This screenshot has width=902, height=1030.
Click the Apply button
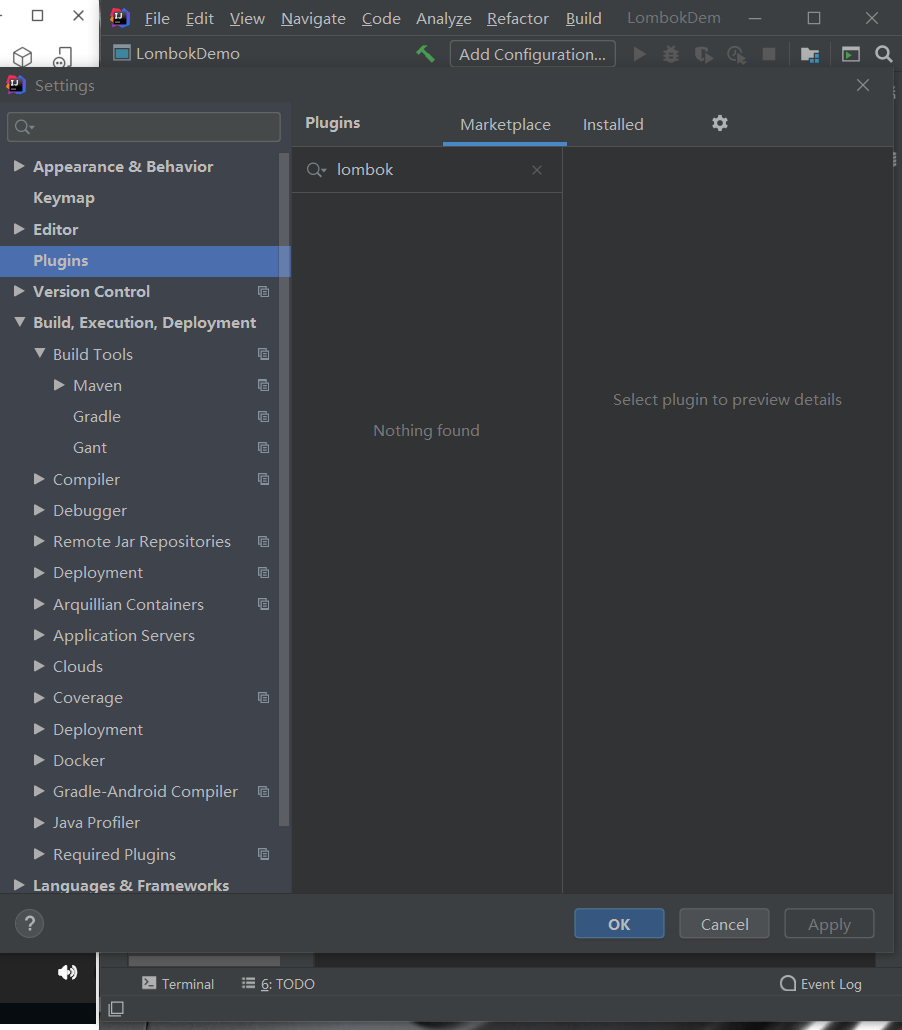(829, 924)
